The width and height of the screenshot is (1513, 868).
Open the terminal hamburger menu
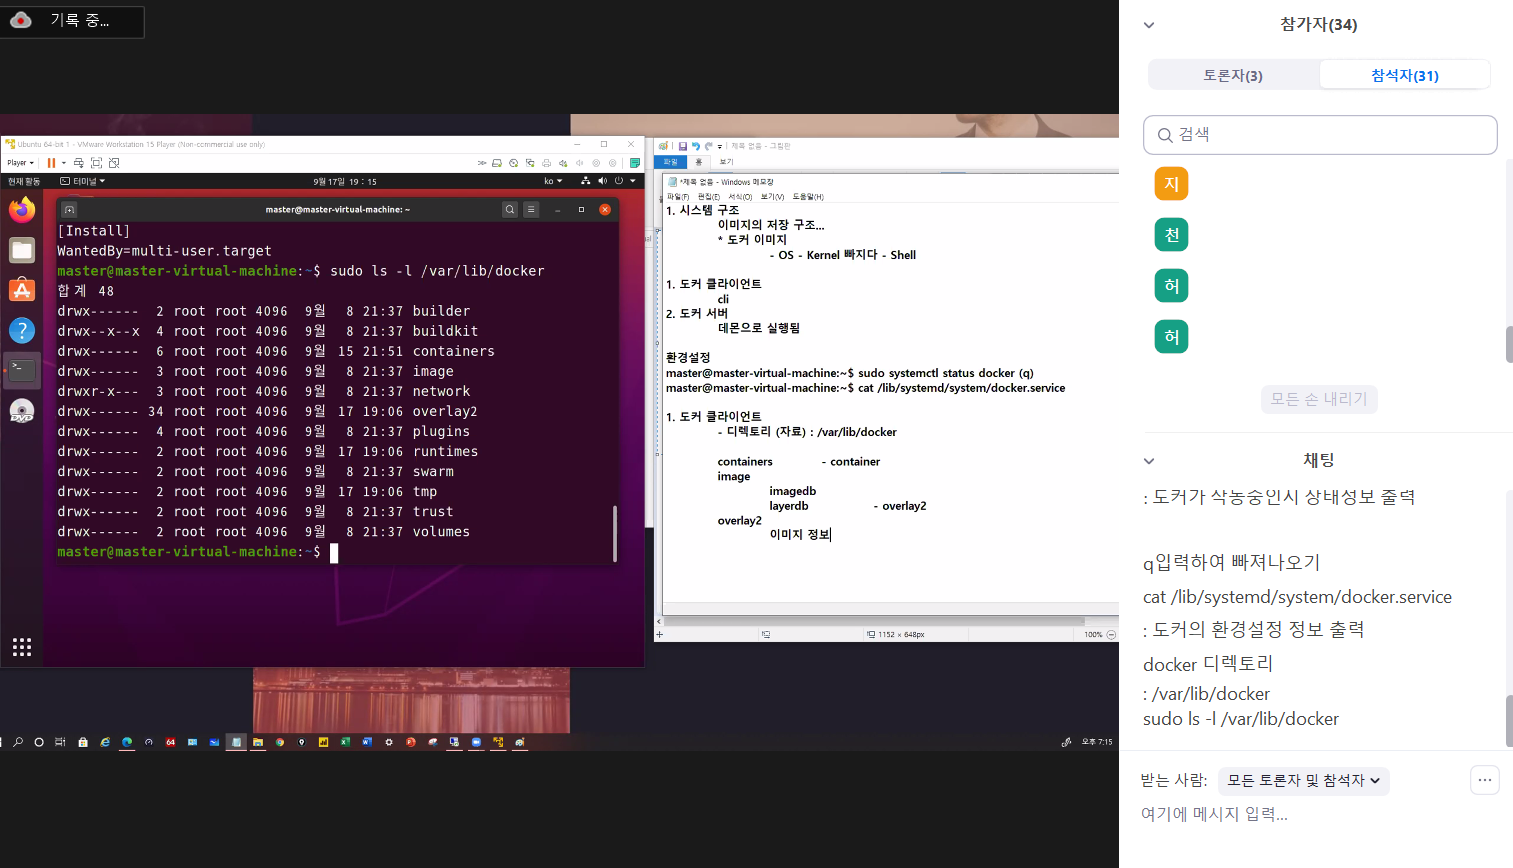coord(531,210)
